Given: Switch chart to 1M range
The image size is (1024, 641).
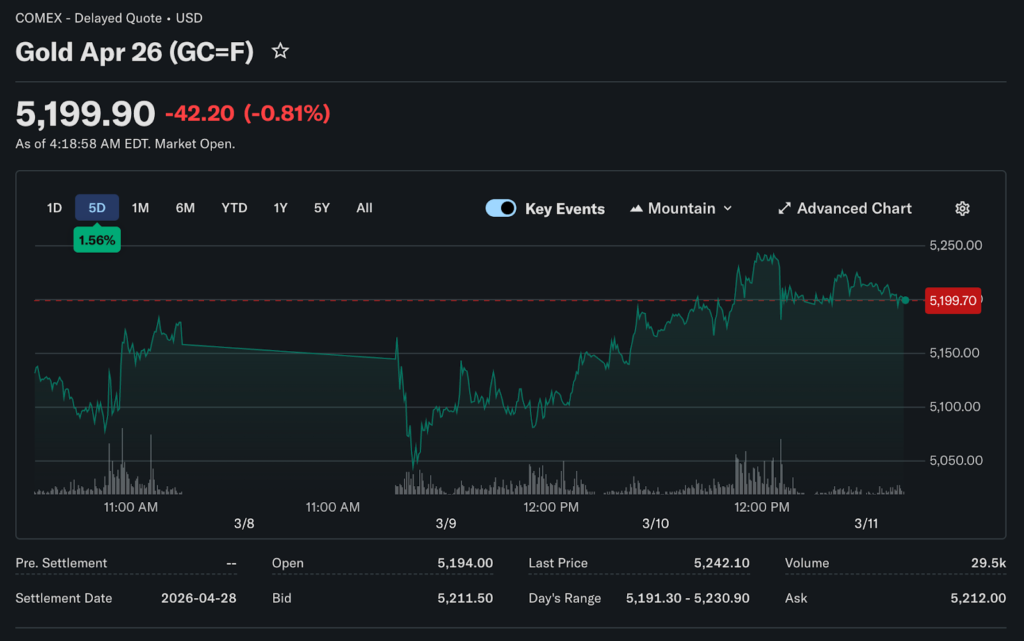Looking at the screenshot, I should [140, 208].
